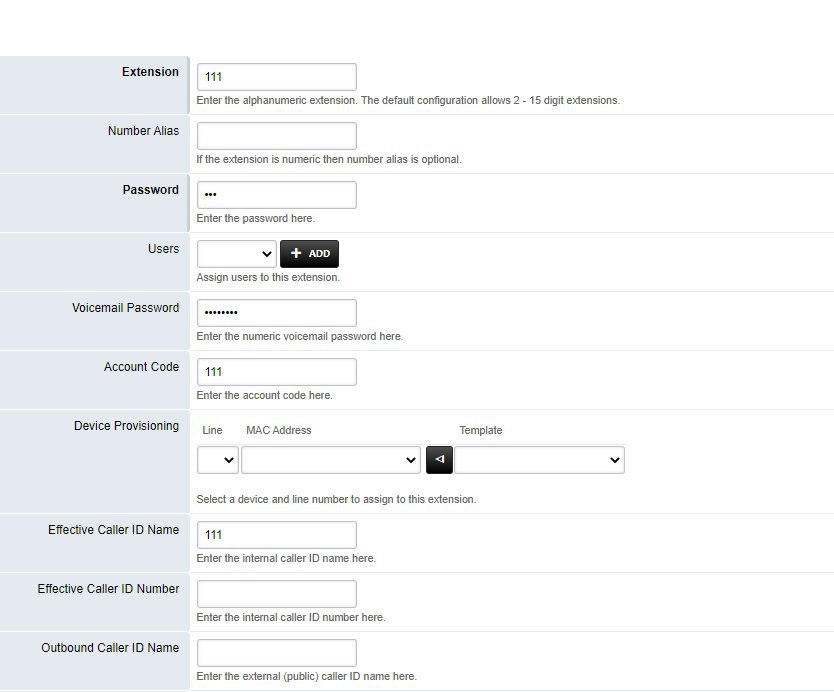Click "Enter the external (public) caller ID name" text
Viewport: 834px width, 692px height.
(306, 677)
